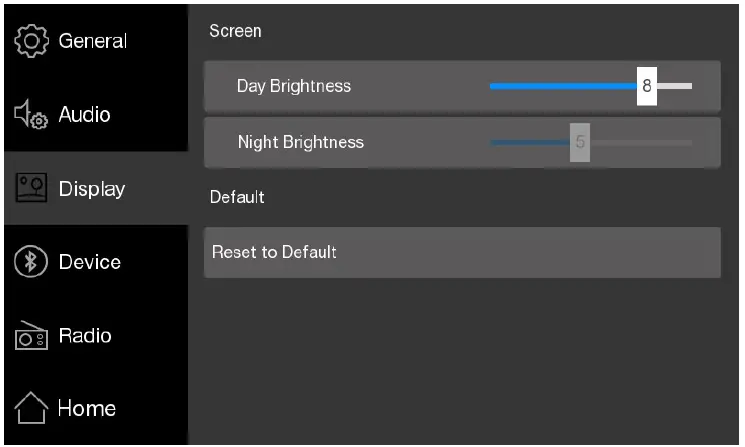745x447 pixels.
Task: Return via the Home label
Action: click(87, 408)
